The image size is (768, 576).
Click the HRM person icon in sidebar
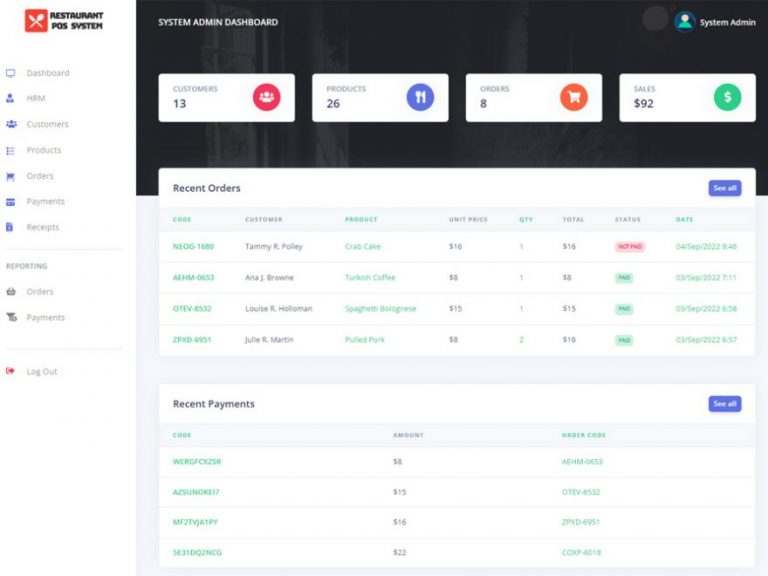(10, 98)
